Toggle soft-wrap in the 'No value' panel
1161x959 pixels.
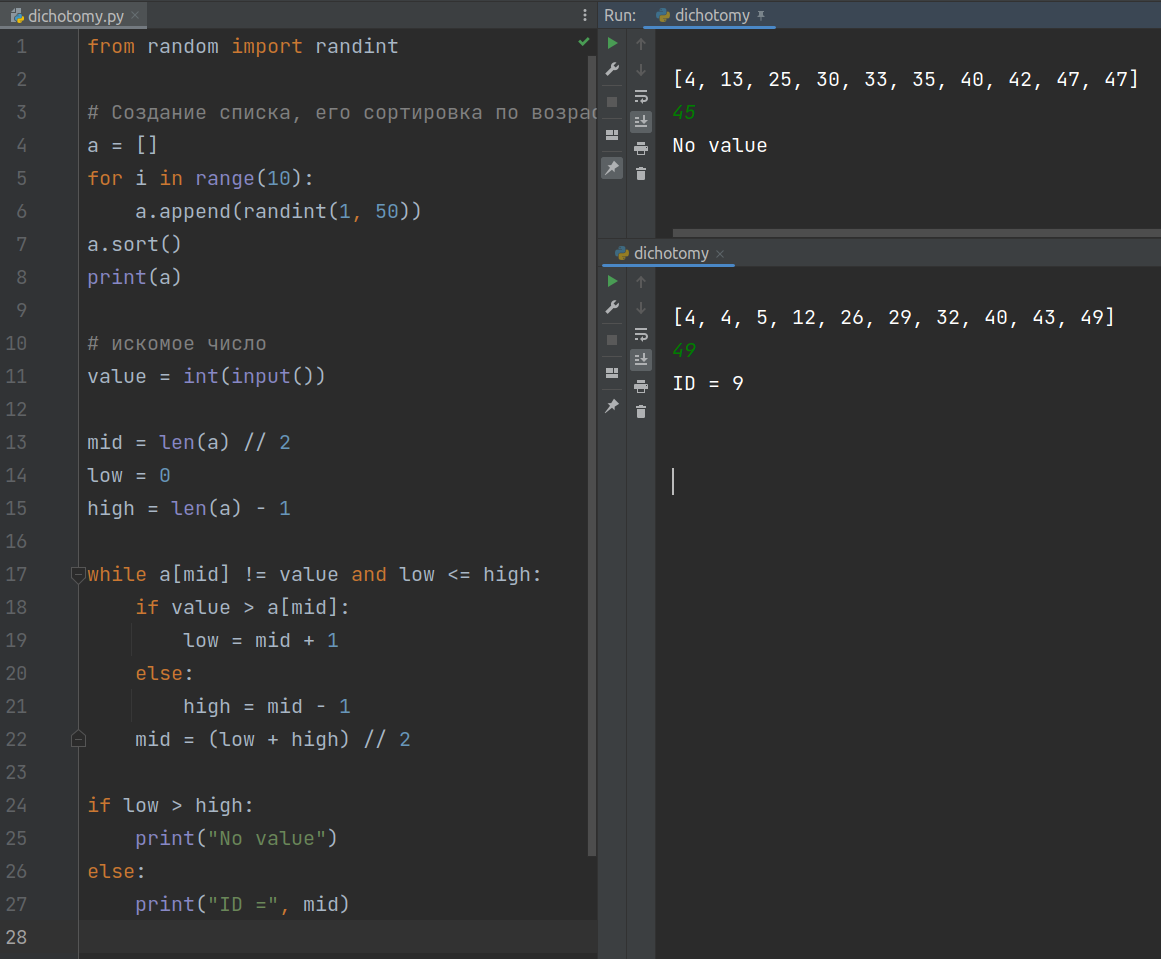point(641,96)
